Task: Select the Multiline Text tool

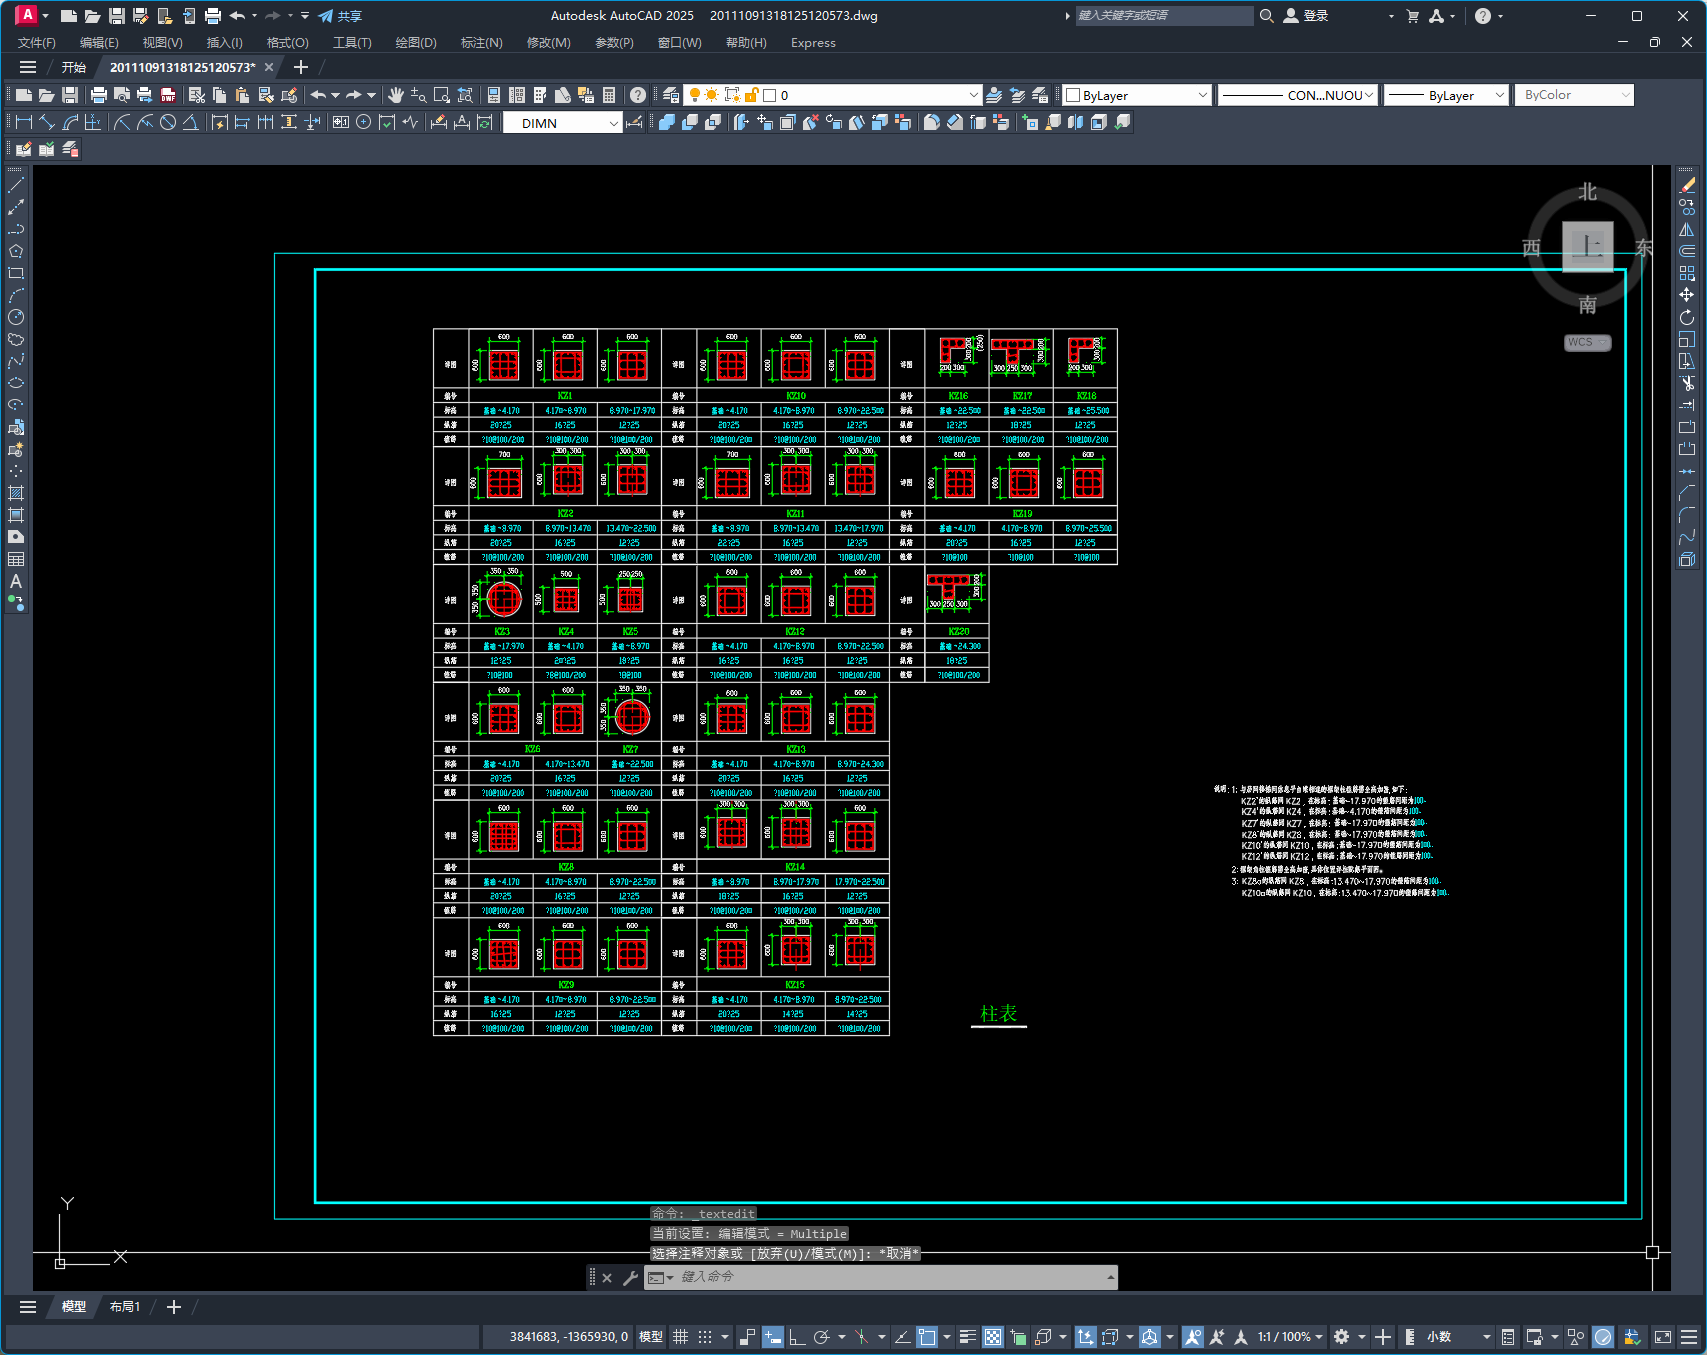Action: click(x=16, y=581)
